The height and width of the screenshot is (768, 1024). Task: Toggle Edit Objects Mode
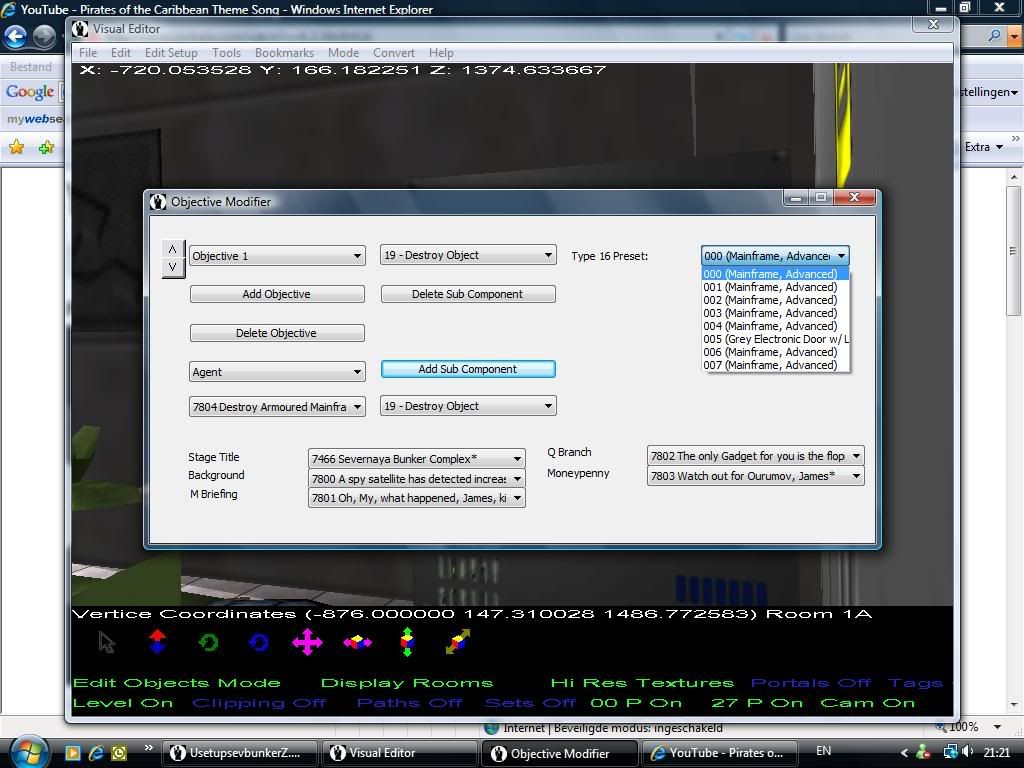[x=177, y=683]
